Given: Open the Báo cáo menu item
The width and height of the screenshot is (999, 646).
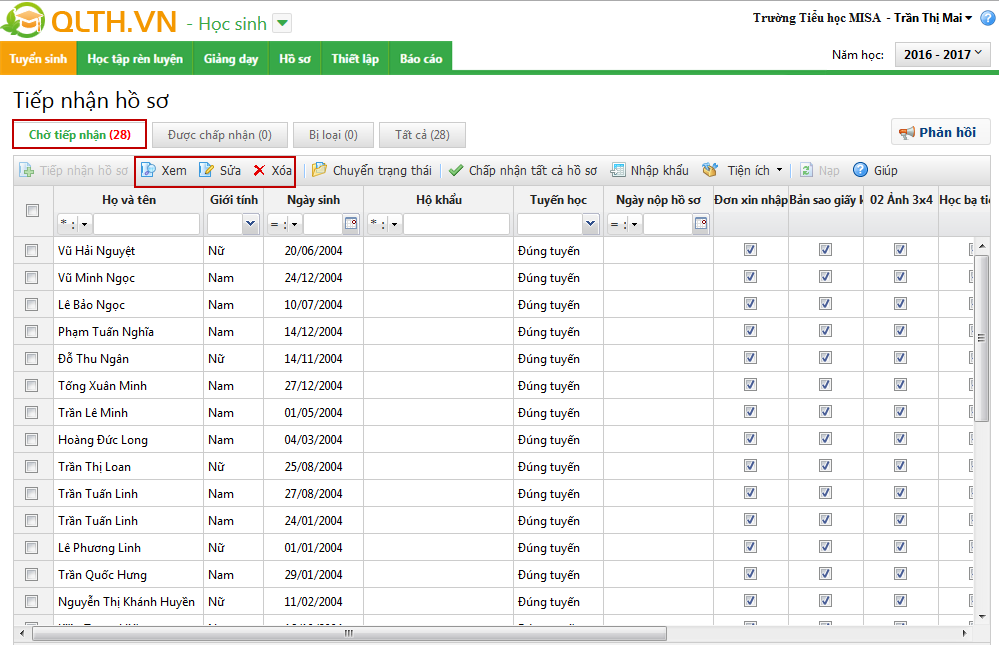Looking at the screenshot, I should (421, 59).
